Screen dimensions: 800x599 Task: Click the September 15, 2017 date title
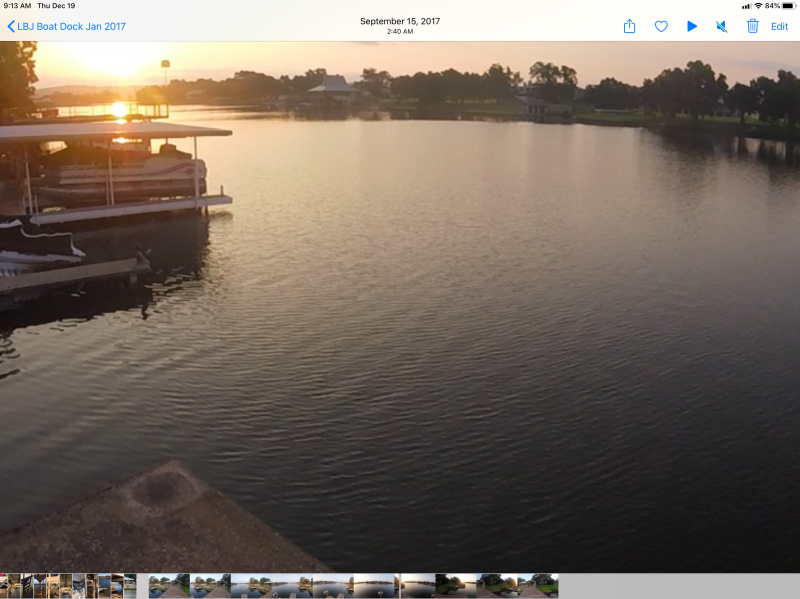pos(400,21)
